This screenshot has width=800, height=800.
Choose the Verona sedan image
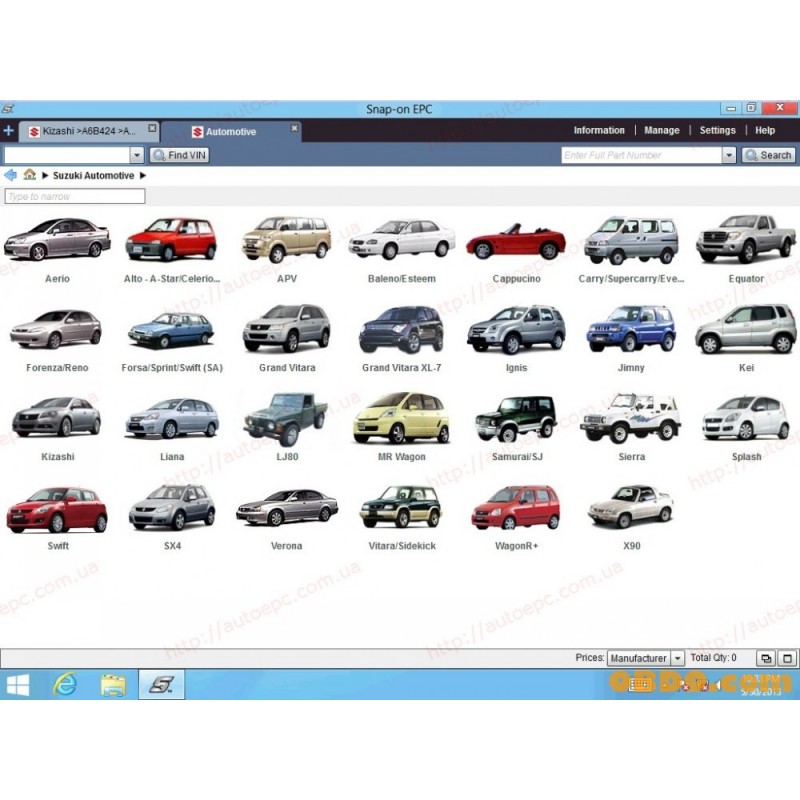click(287, 508)
